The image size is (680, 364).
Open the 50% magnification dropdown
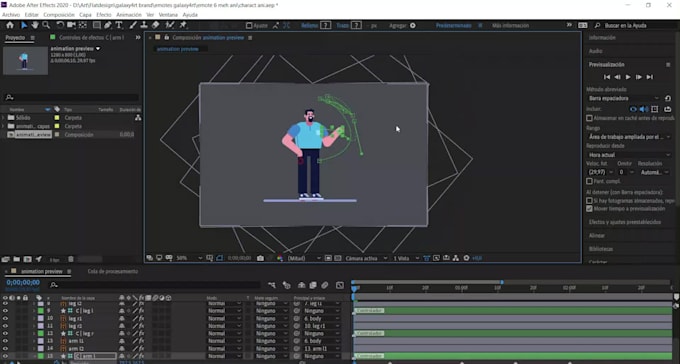coord(190,258)
